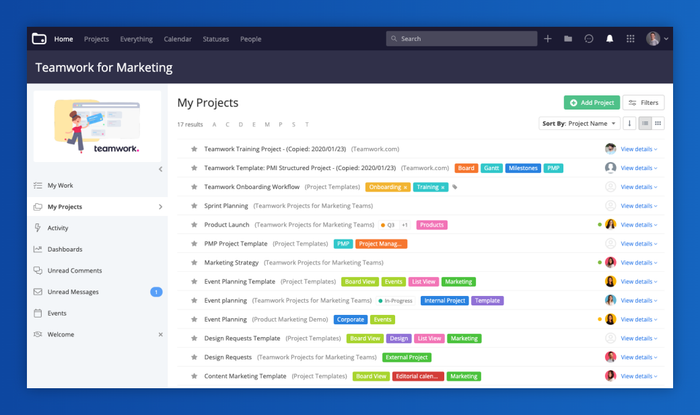The height and width of the screenshot is (415, 700).
Task: Star the Sprint Planning project
Action: [194, 206]
